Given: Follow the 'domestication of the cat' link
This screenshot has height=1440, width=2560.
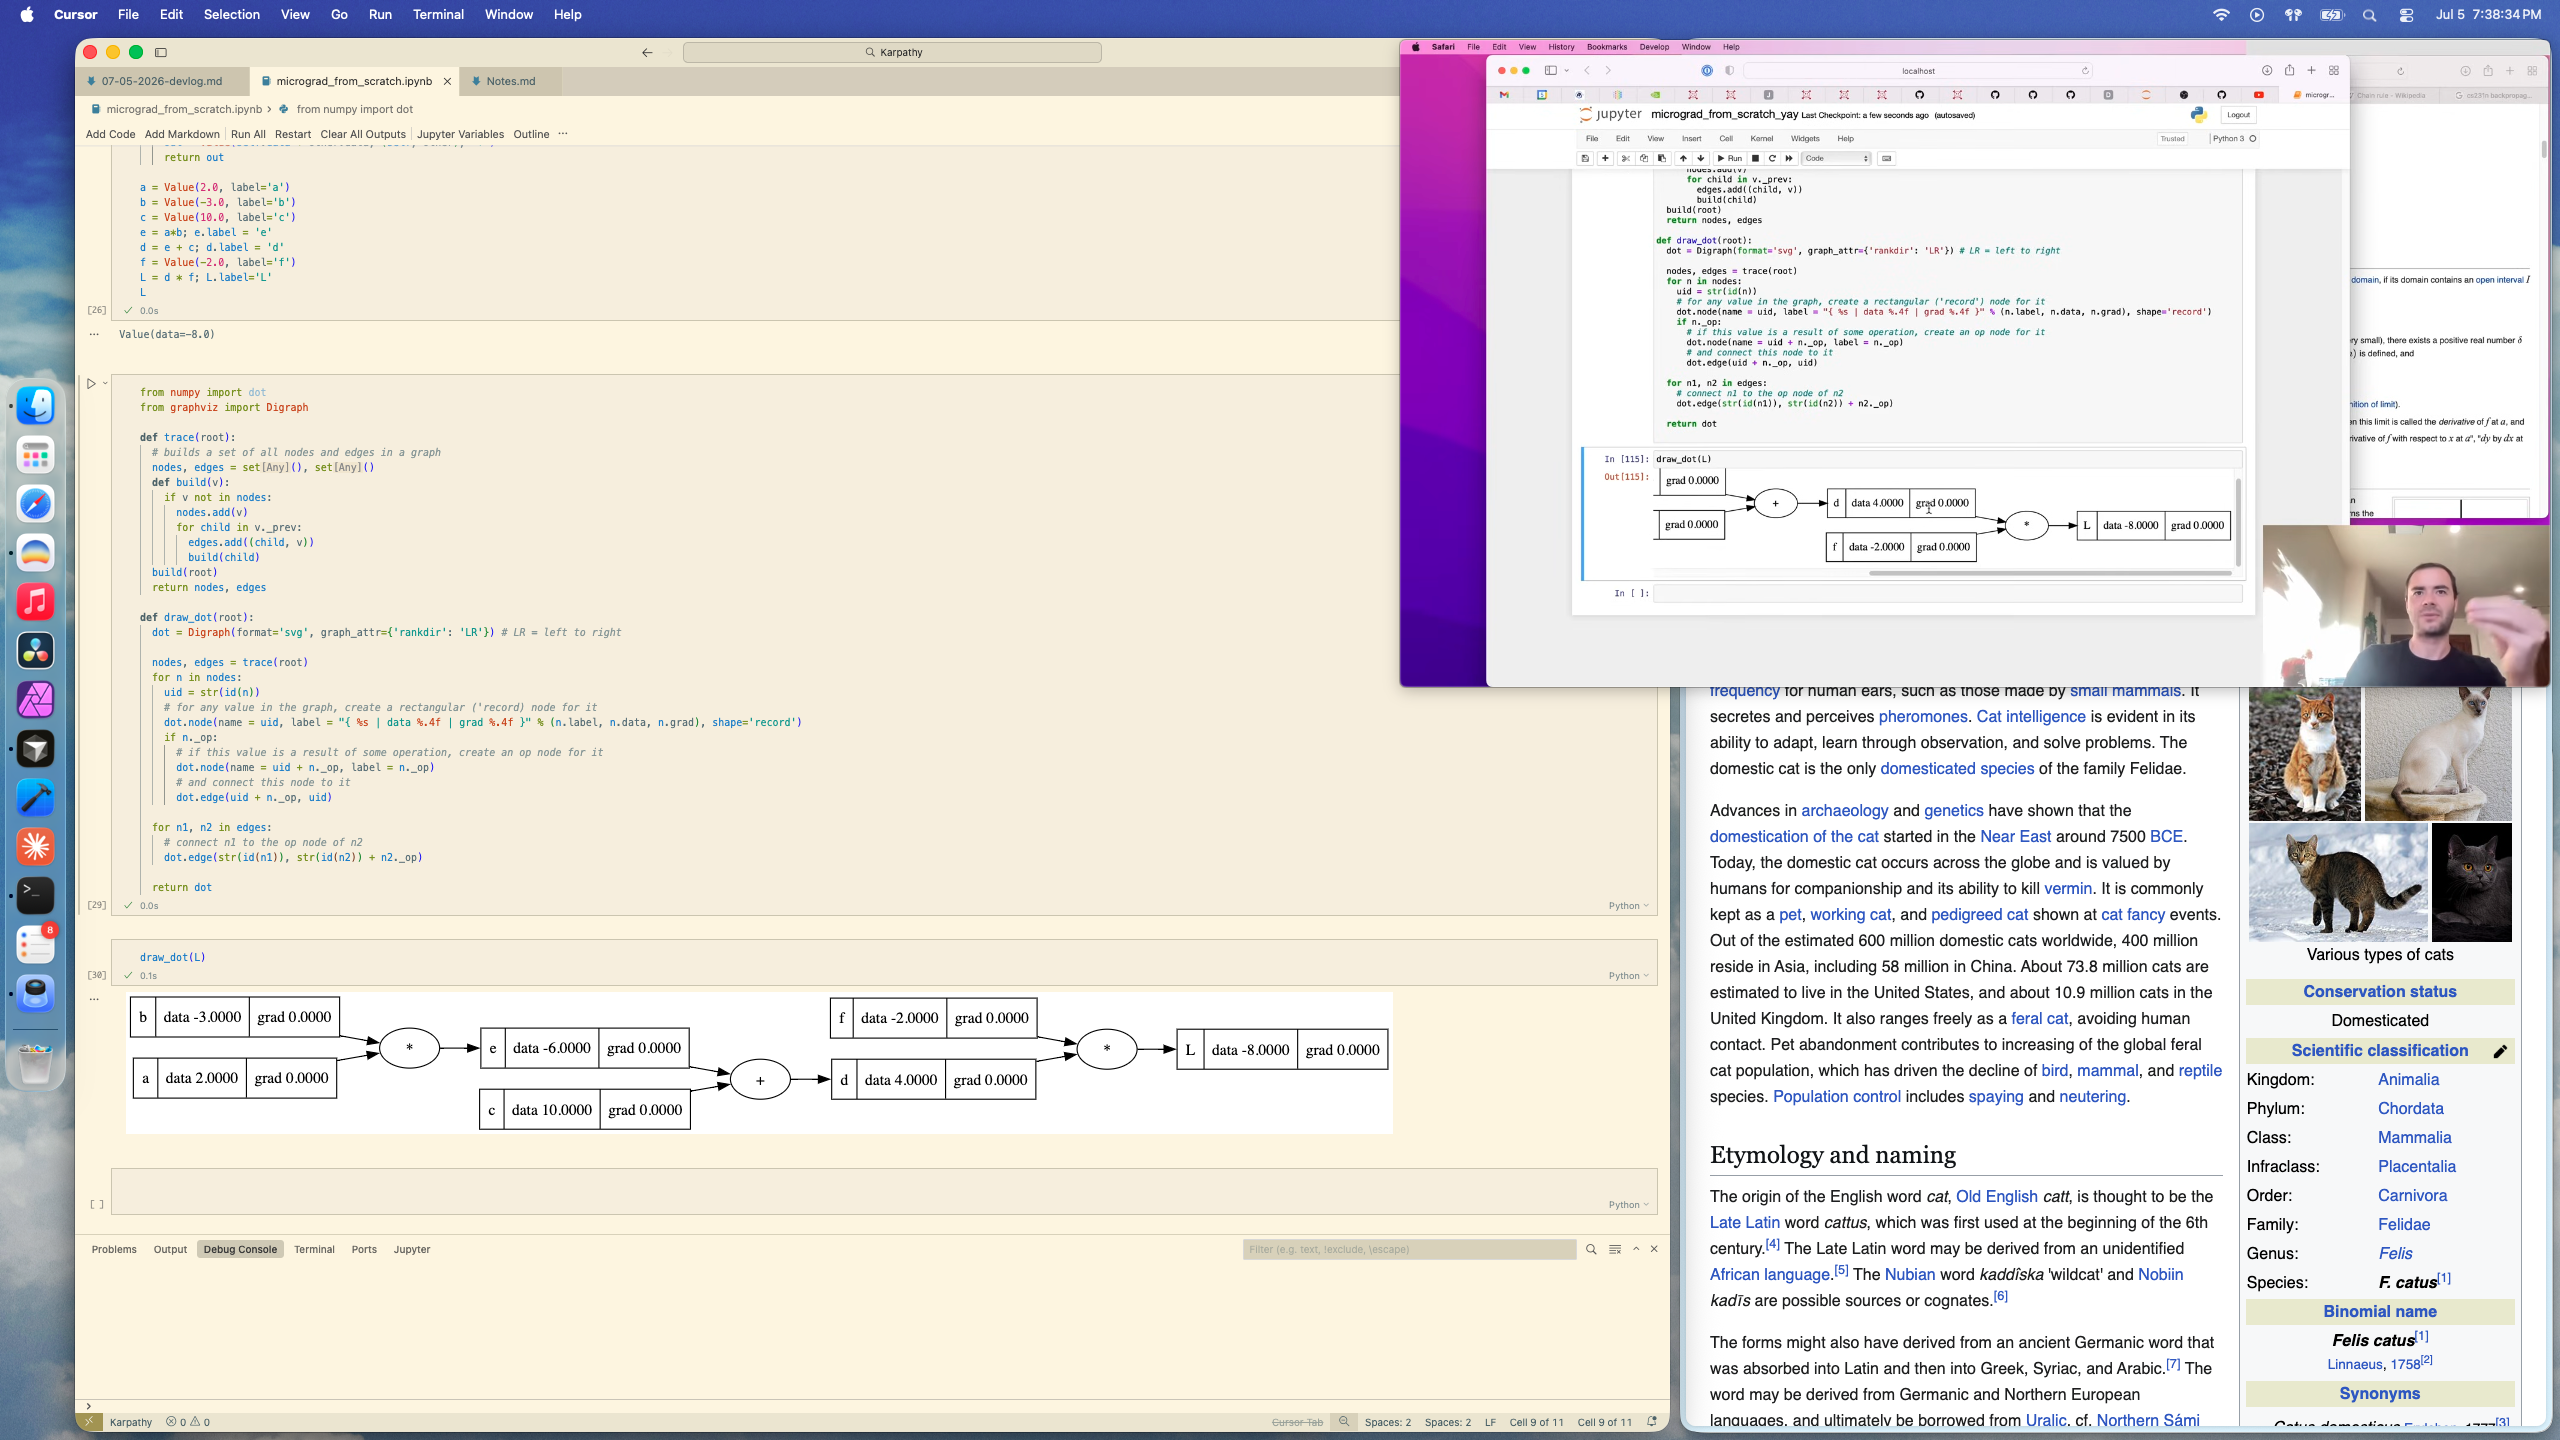Looking at the screenshot, I should click(x=1794, y=837).
